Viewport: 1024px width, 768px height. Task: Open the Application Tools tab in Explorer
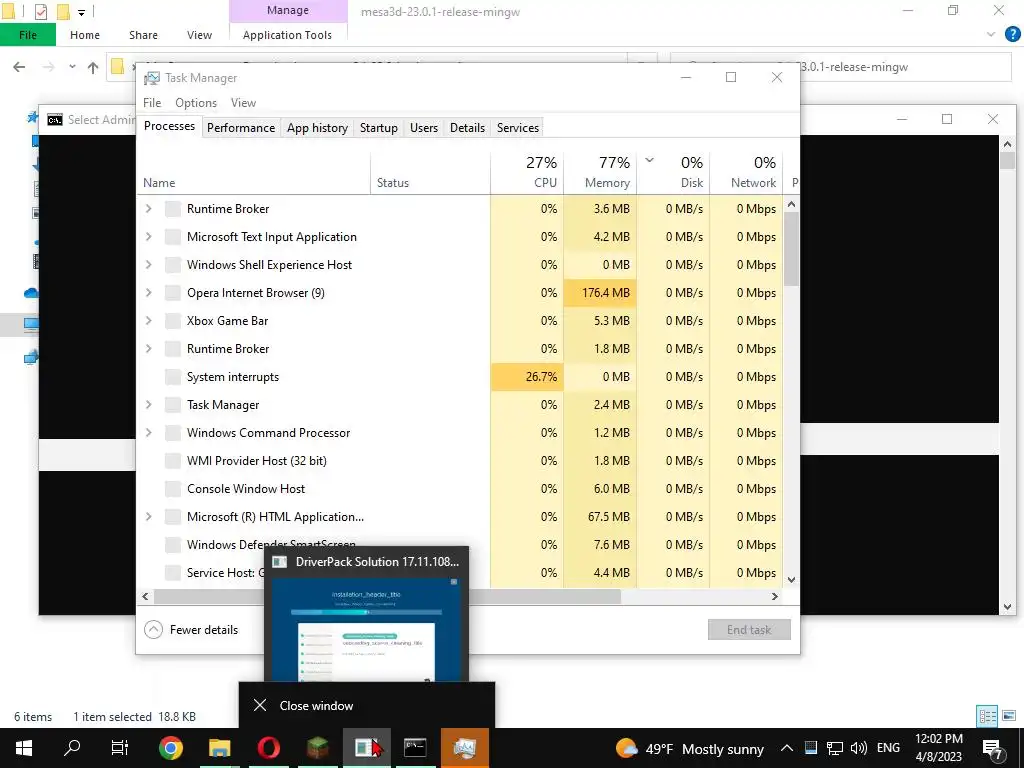(x=287, y=35)
